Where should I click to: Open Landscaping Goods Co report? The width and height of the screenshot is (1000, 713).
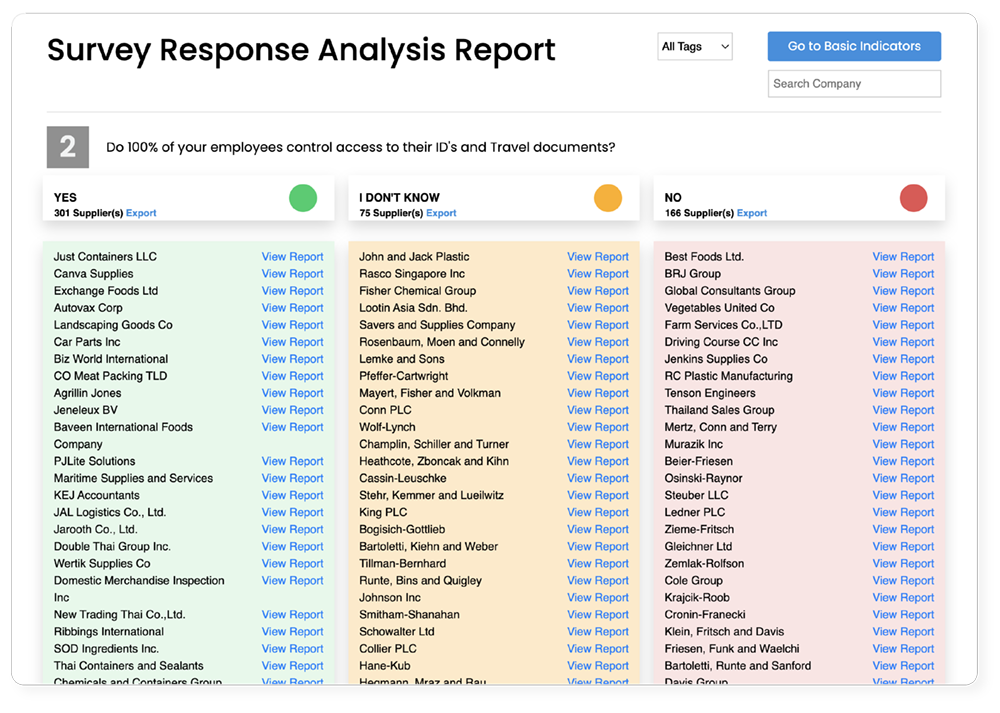tap(293, 325)
